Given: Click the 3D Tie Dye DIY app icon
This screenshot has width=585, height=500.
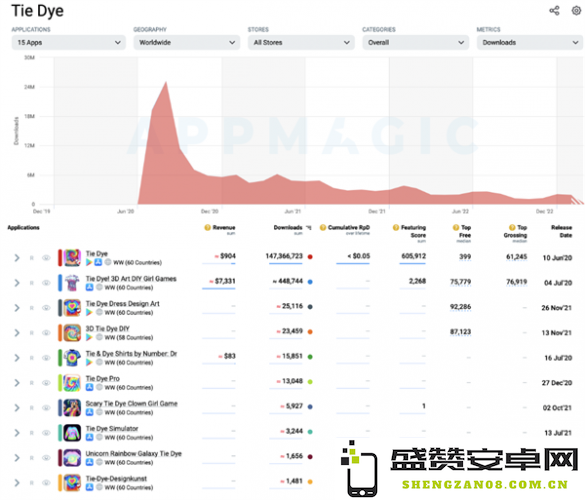Looking at the screenshot, I should 72,333.
